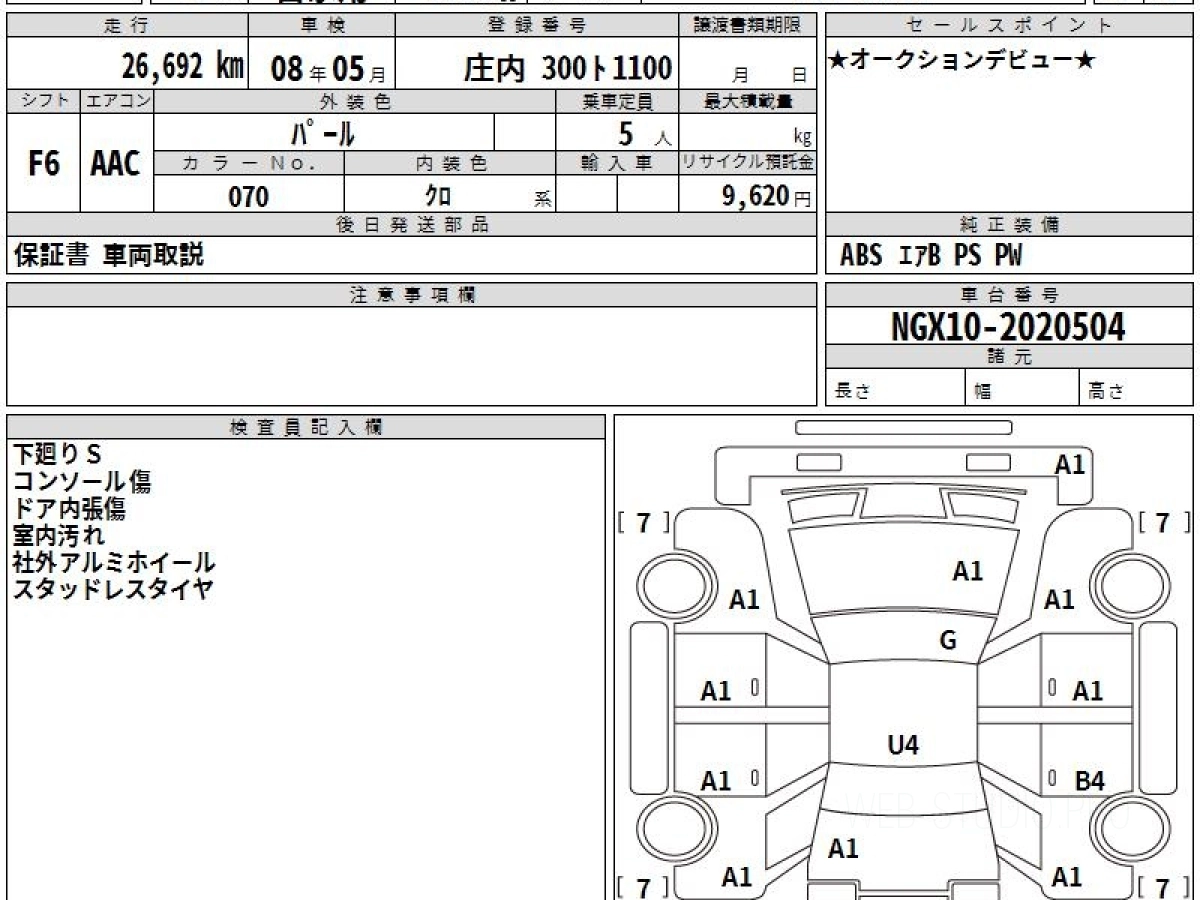This screenshot has height=900, width=1200.
Task: Select equipment list ABS エアB PS PW
Action: [931, 256]
